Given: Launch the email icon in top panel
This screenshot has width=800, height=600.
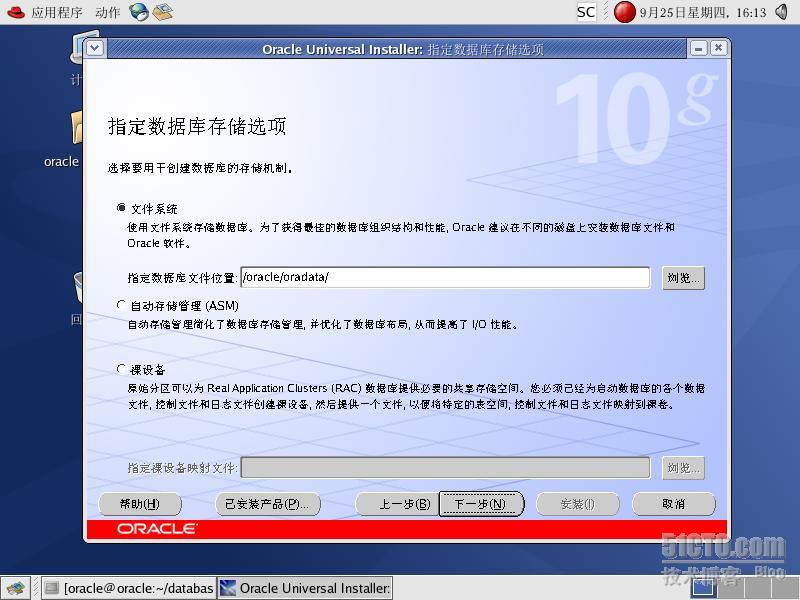Looking at the screenshot, I should pyautogui.click(x=163, y=12).
